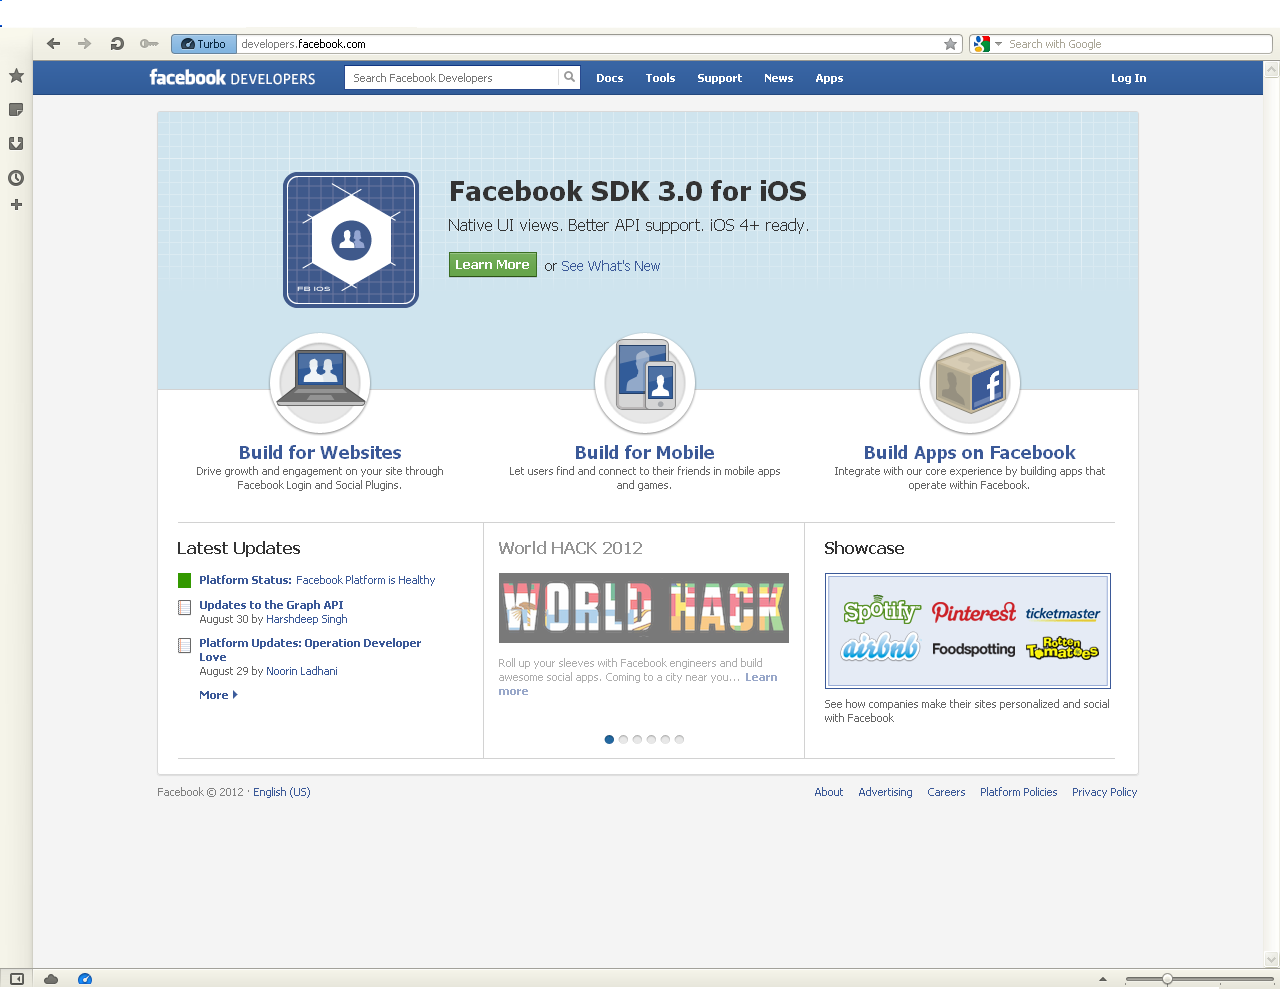The width and height of the screenshot is (1280, 989).
Task: Open Noorin Ladhani author link
Action: pos(302,671)
